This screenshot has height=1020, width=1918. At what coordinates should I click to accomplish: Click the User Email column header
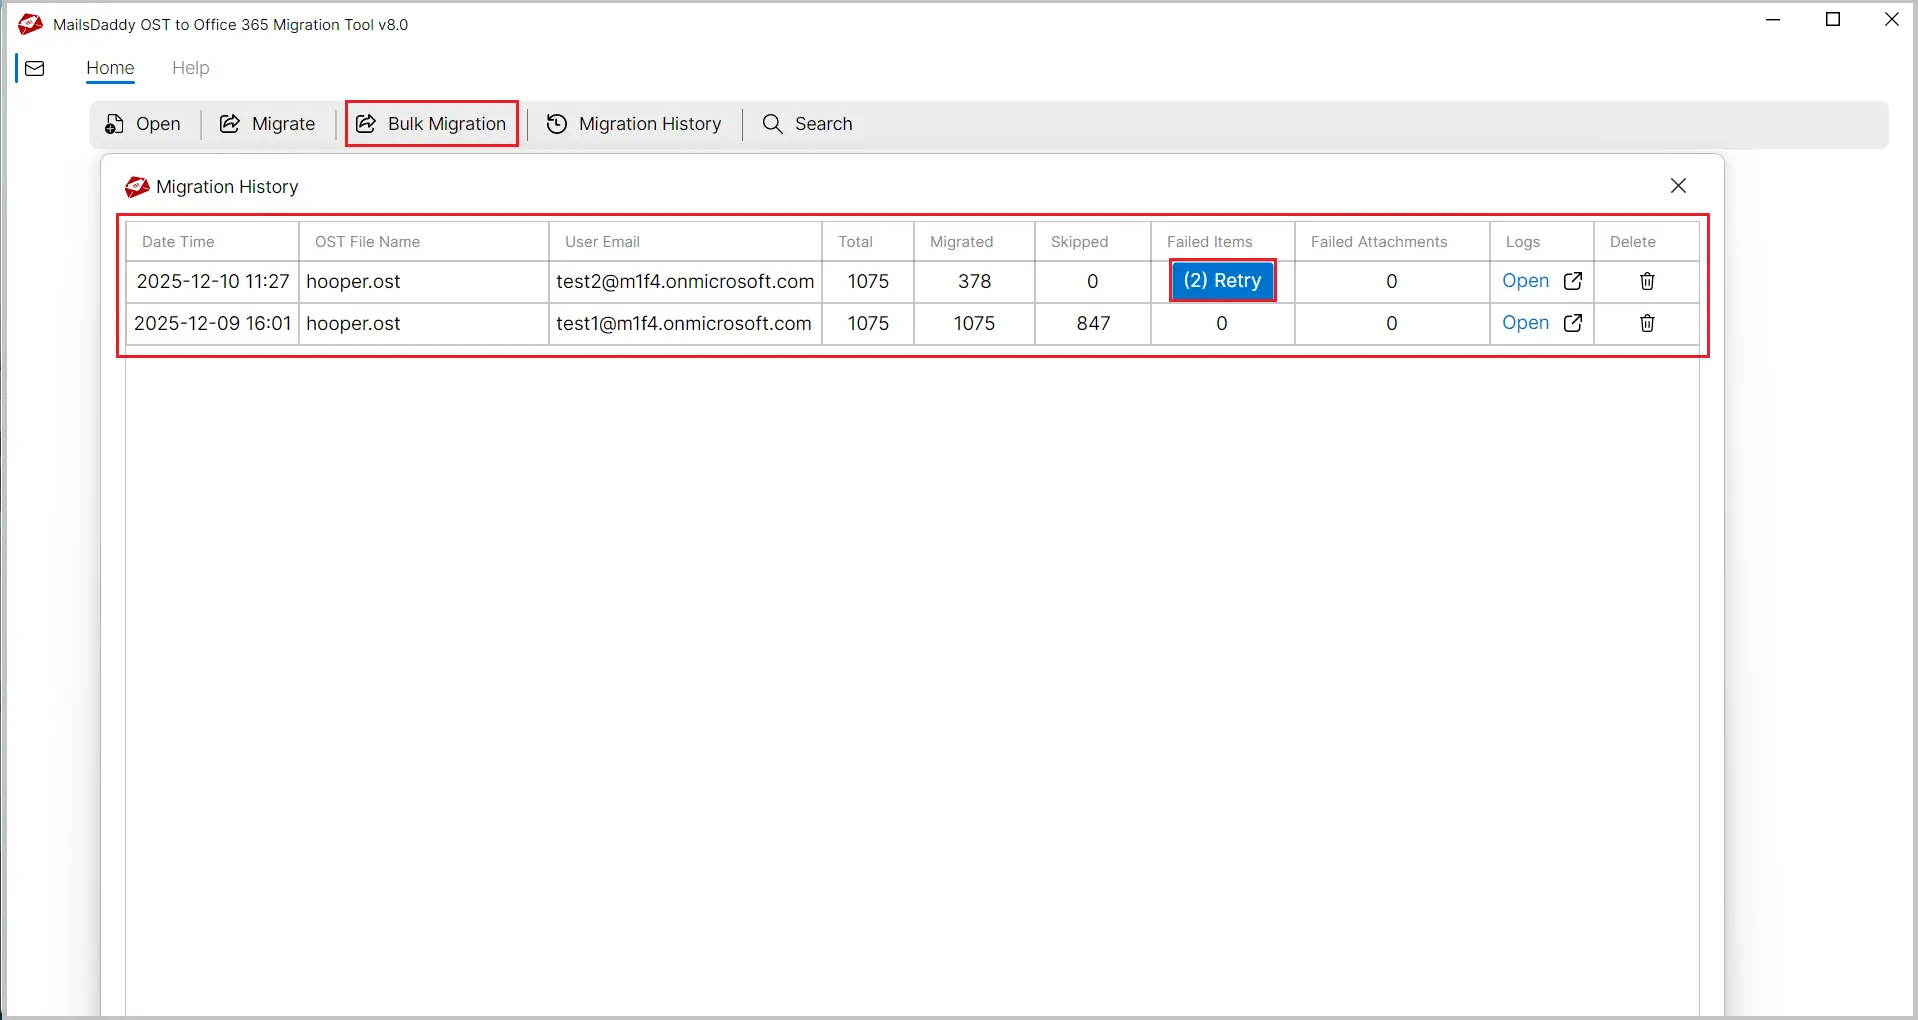pos(602,242)
